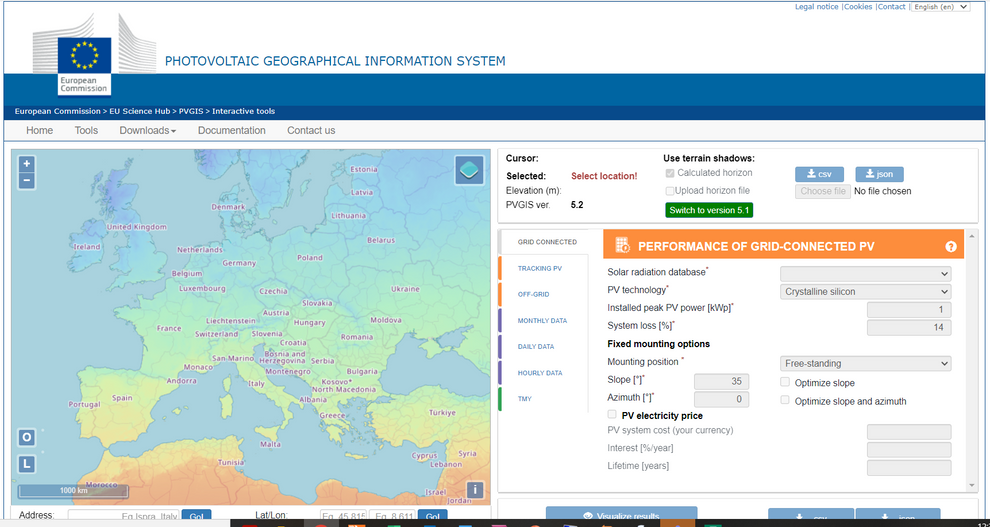Image resolution: width=990 pixels, height=527 pixels.
Task: Open Contact us in navigation bar
Action: pyautogui.click(x=311, y=131)
